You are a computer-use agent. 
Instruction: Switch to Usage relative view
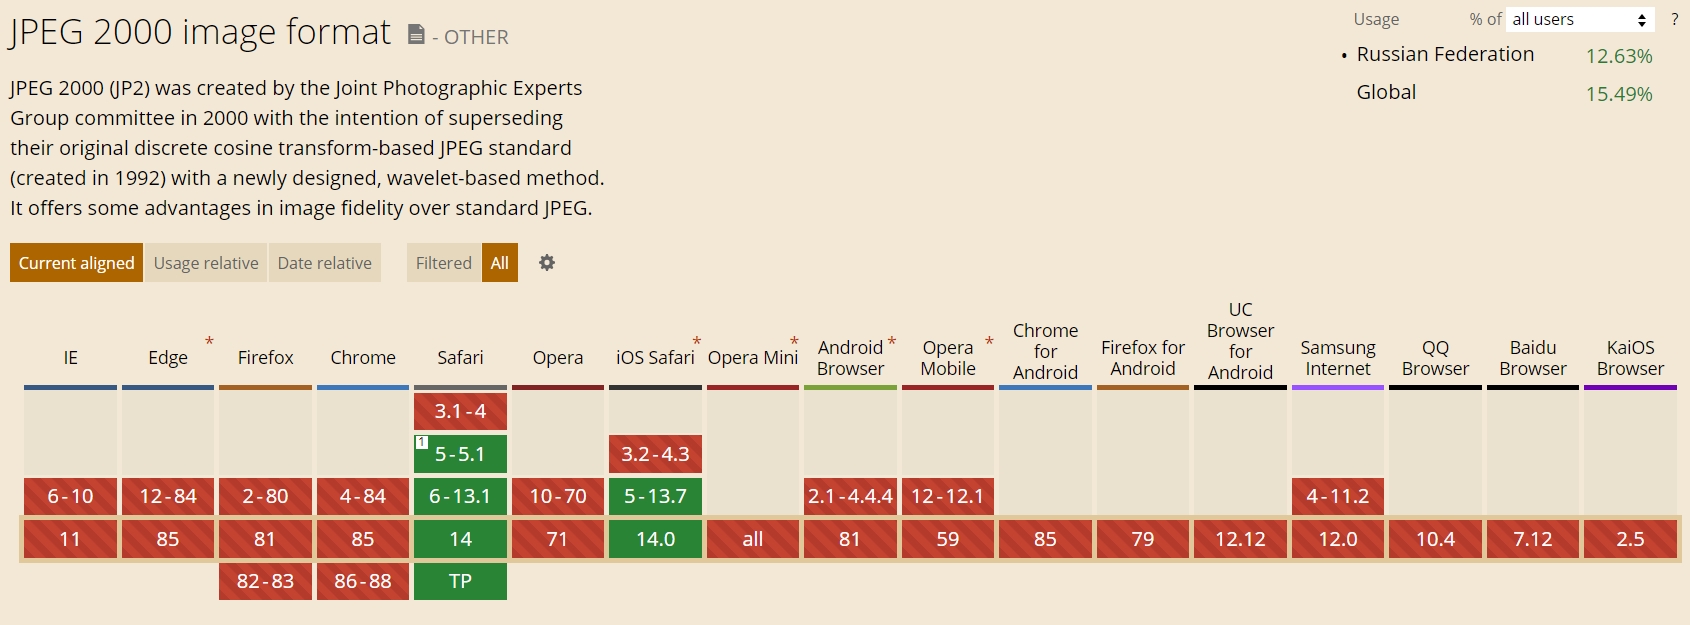click(206, 263)
